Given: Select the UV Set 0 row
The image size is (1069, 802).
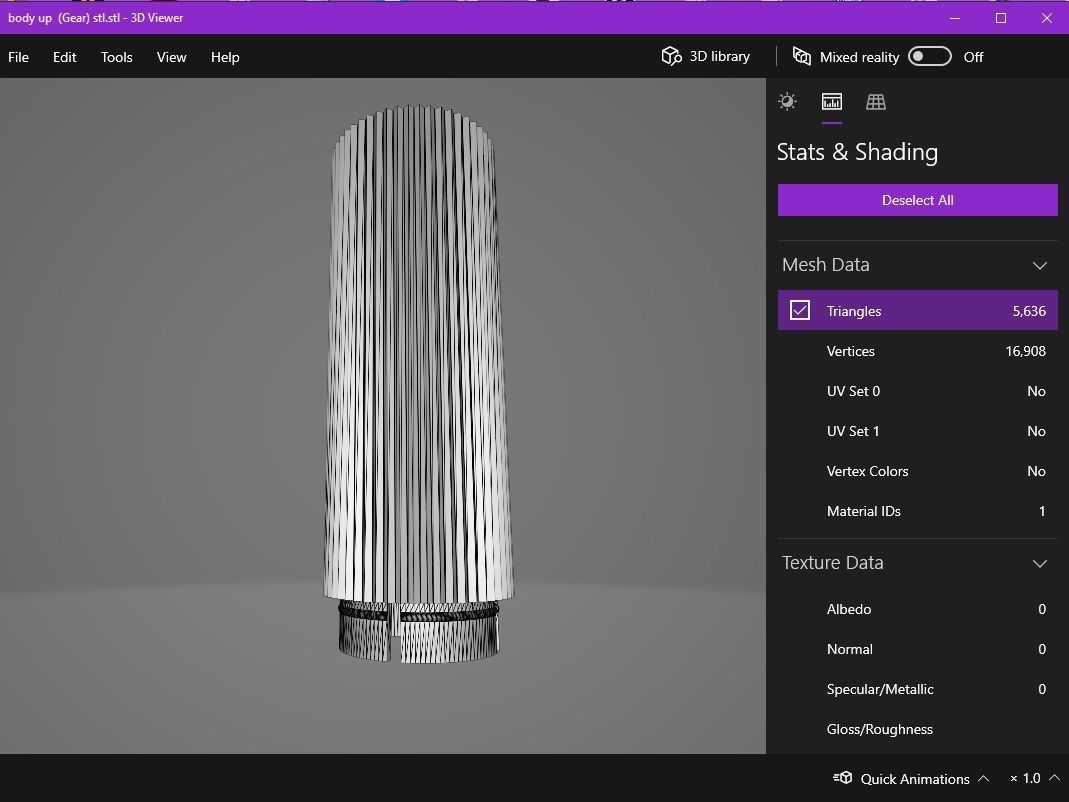Looking at the screenshot, I should coord(918,391).
